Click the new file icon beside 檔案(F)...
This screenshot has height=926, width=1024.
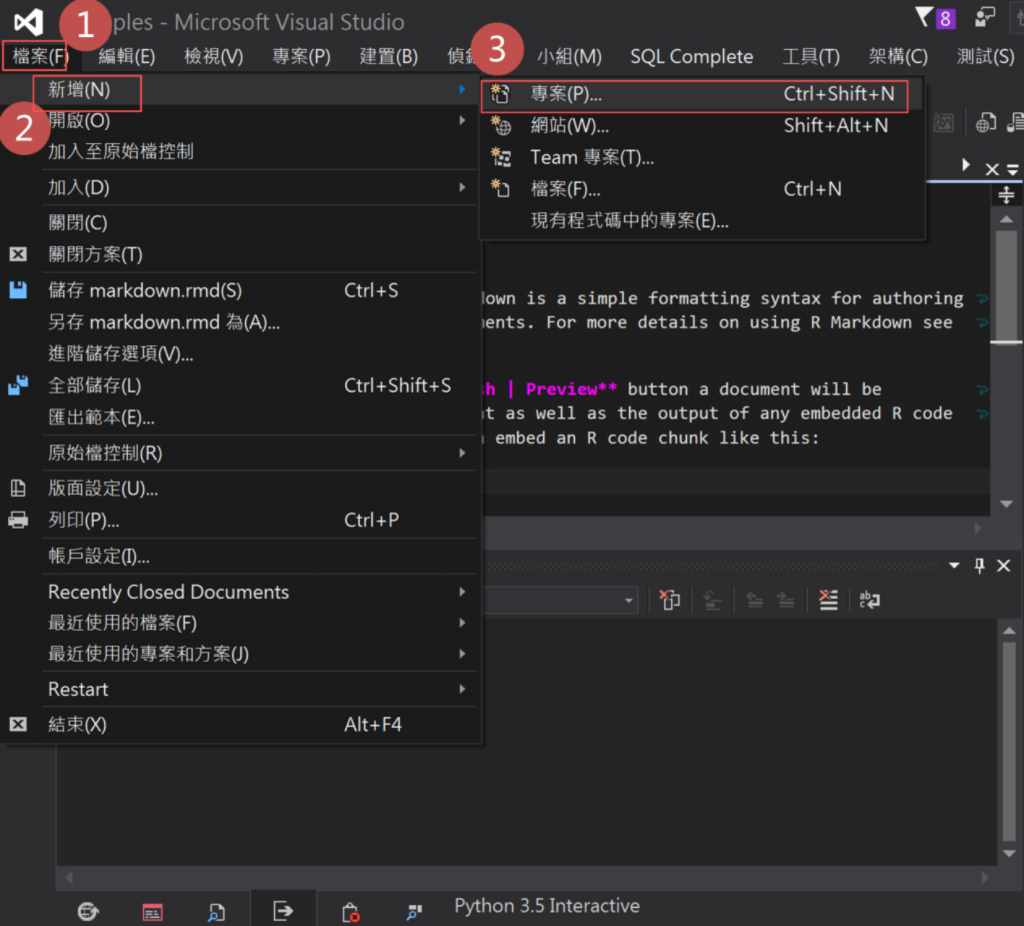tap(500, 189)
